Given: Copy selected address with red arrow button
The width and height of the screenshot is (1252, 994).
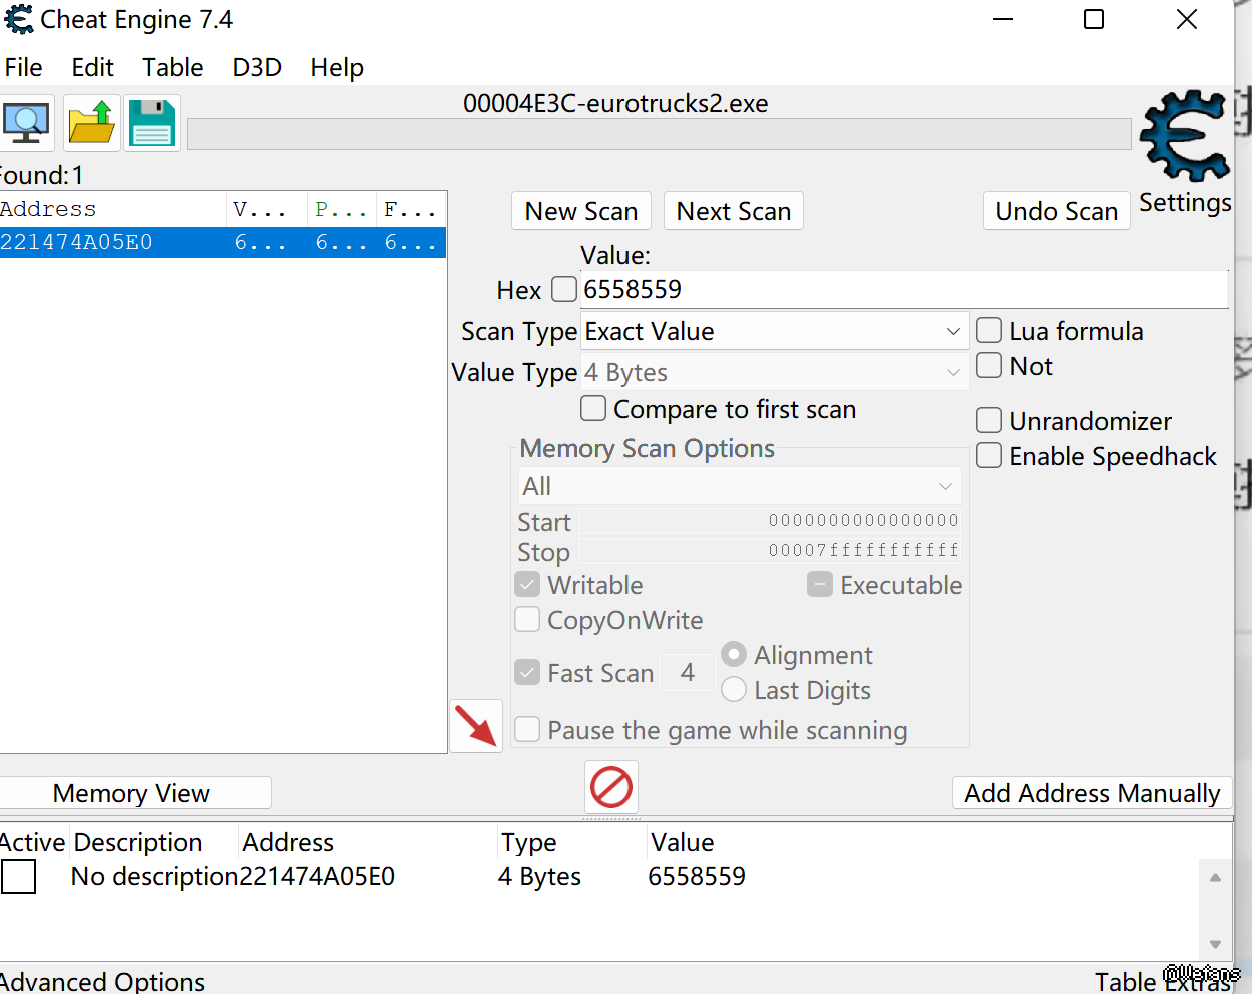Looking at the screenshot, I should coord(476,725).
